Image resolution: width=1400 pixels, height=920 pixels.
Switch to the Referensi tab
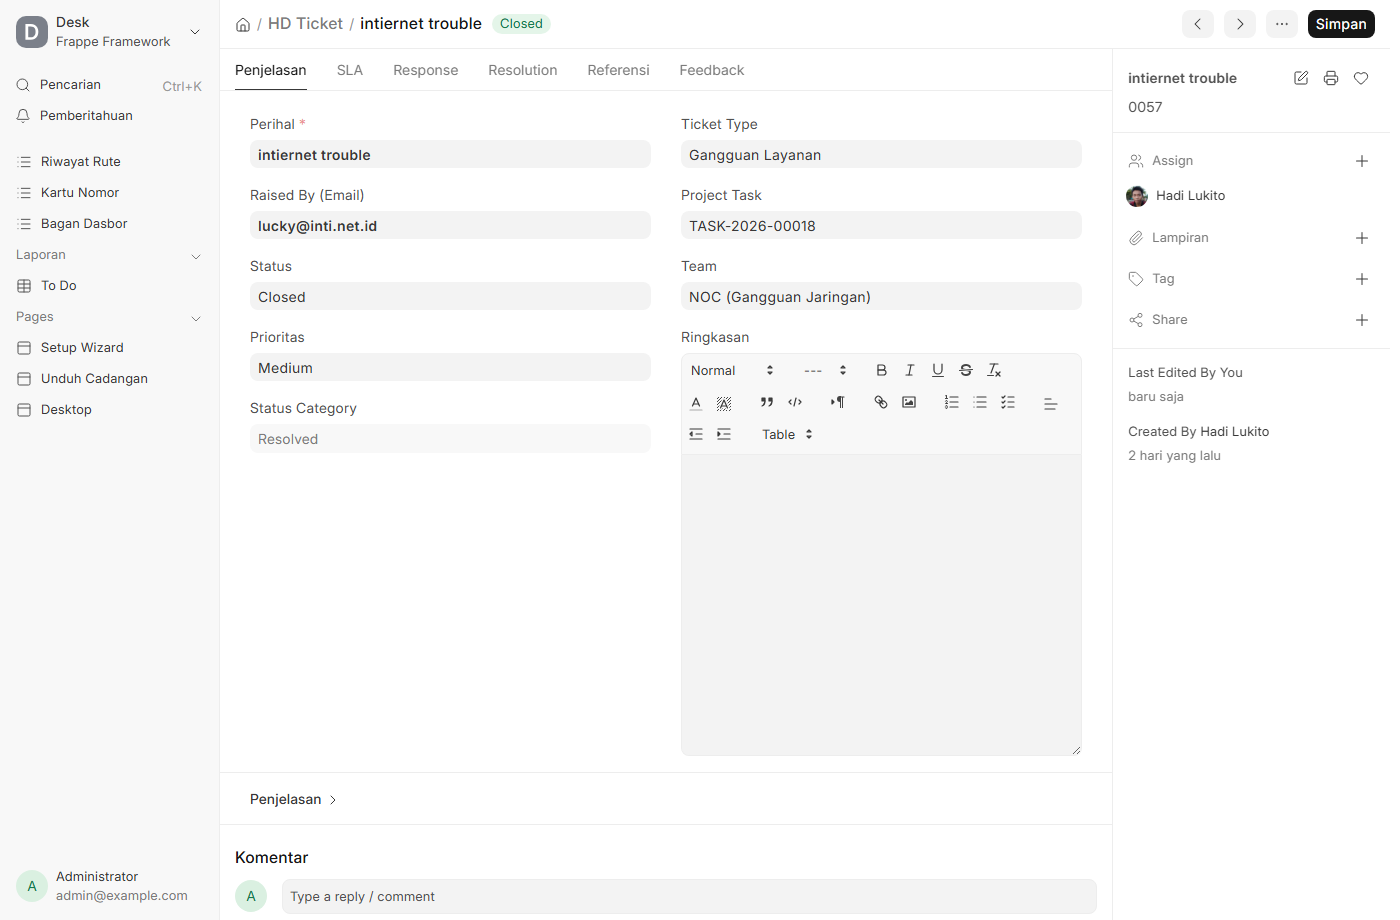click(619, 70)
